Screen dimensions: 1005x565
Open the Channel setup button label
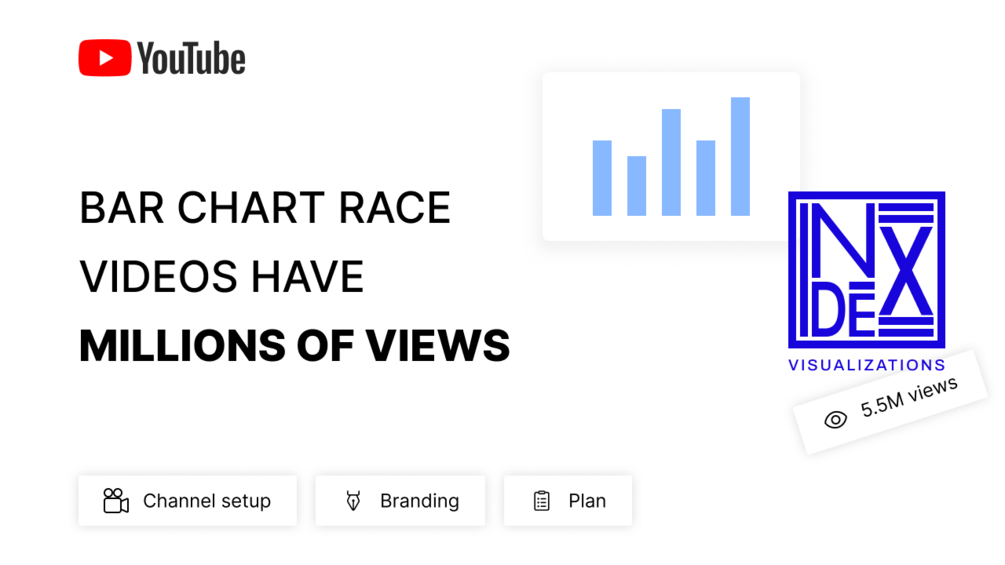pos(206,501)
